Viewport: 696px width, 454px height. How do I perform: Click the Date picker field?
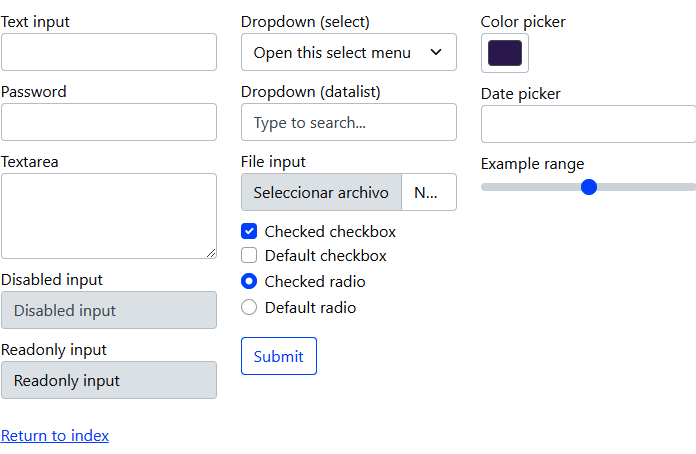coord(588,125)
